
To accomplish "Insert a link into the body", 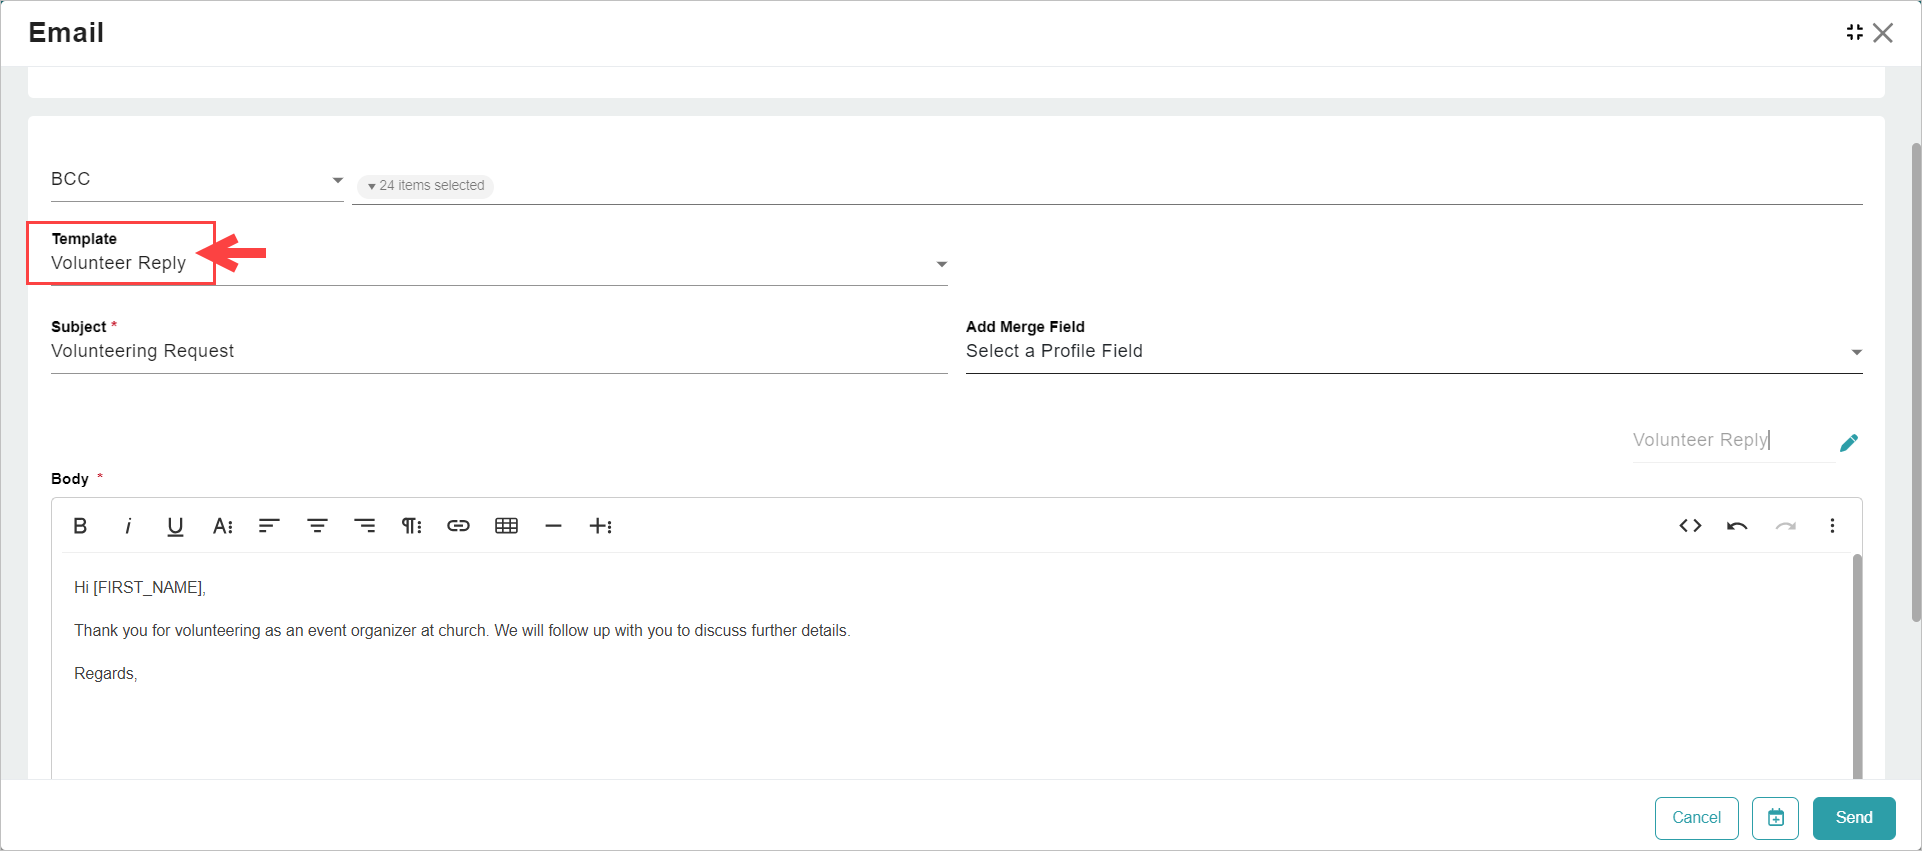I will (x=458, y=526).
